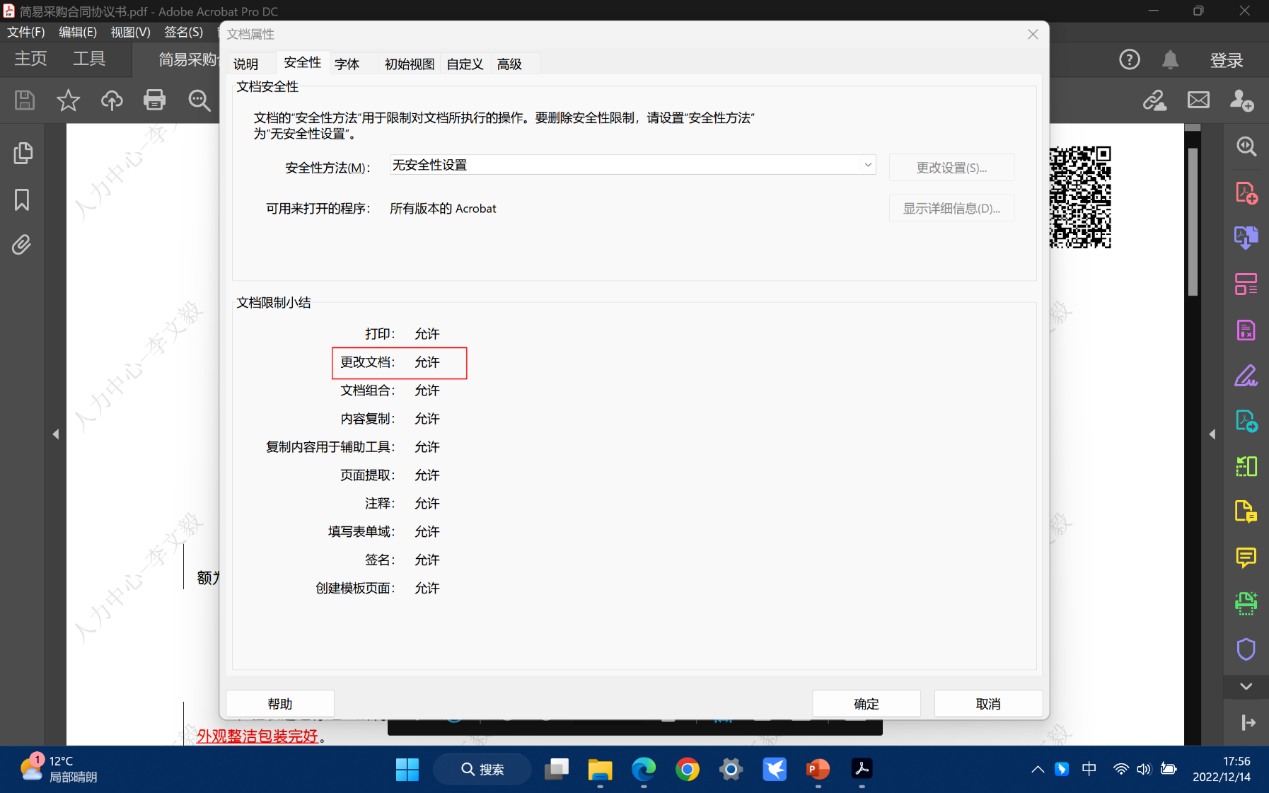Click the star bookmark icon in toolbar
This screenshot has width=1269, height=793.
68,100
